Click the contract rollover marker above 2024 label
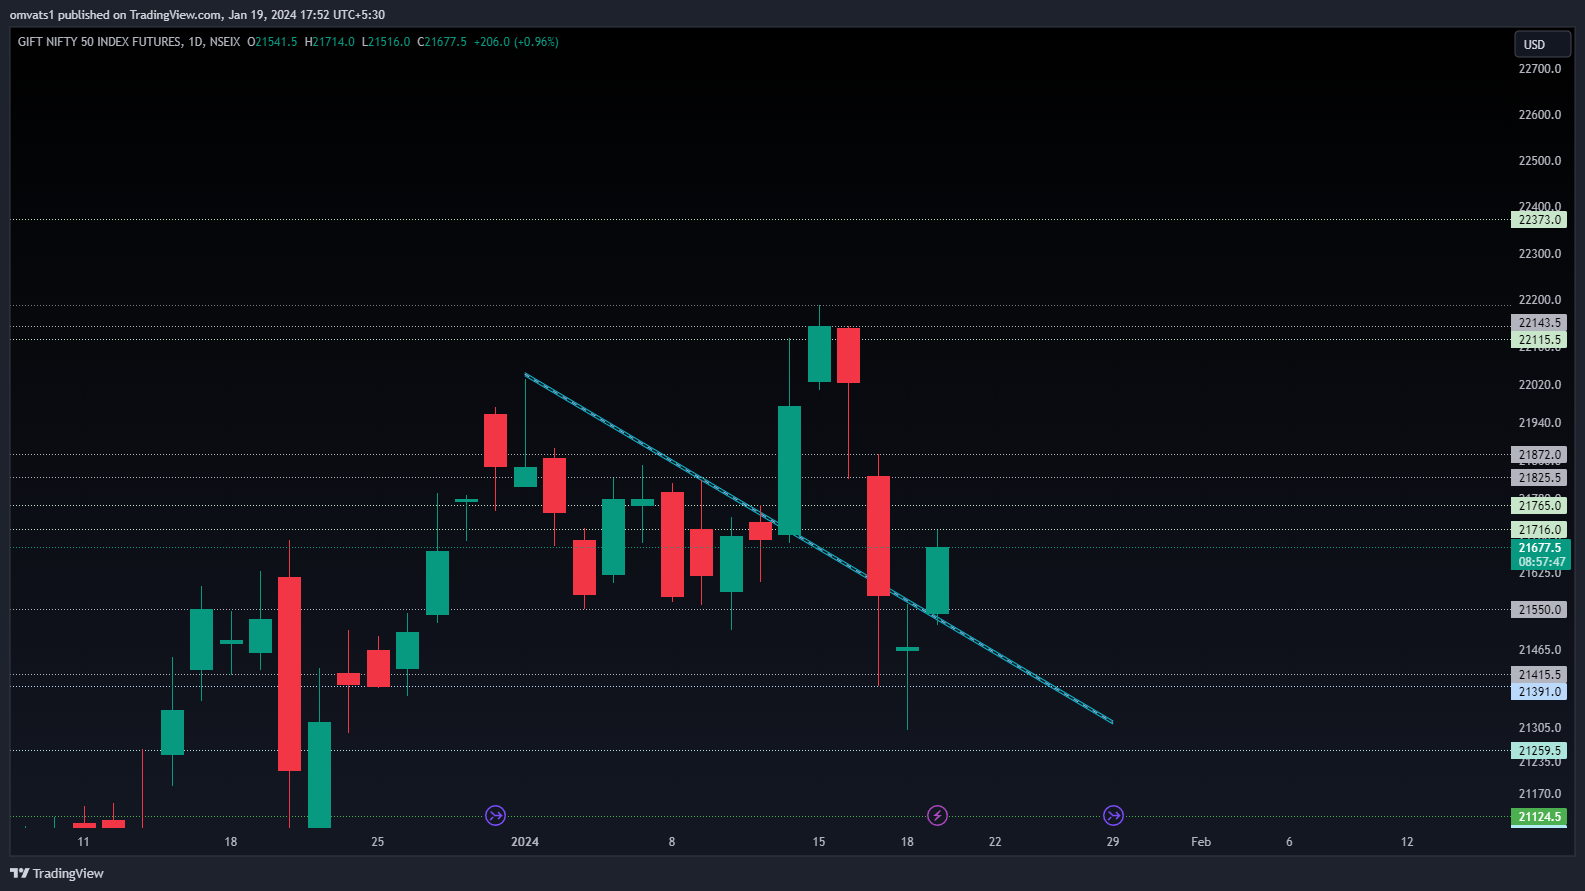Viewport: 1585px width, 891px height. [x=495, y=816]
